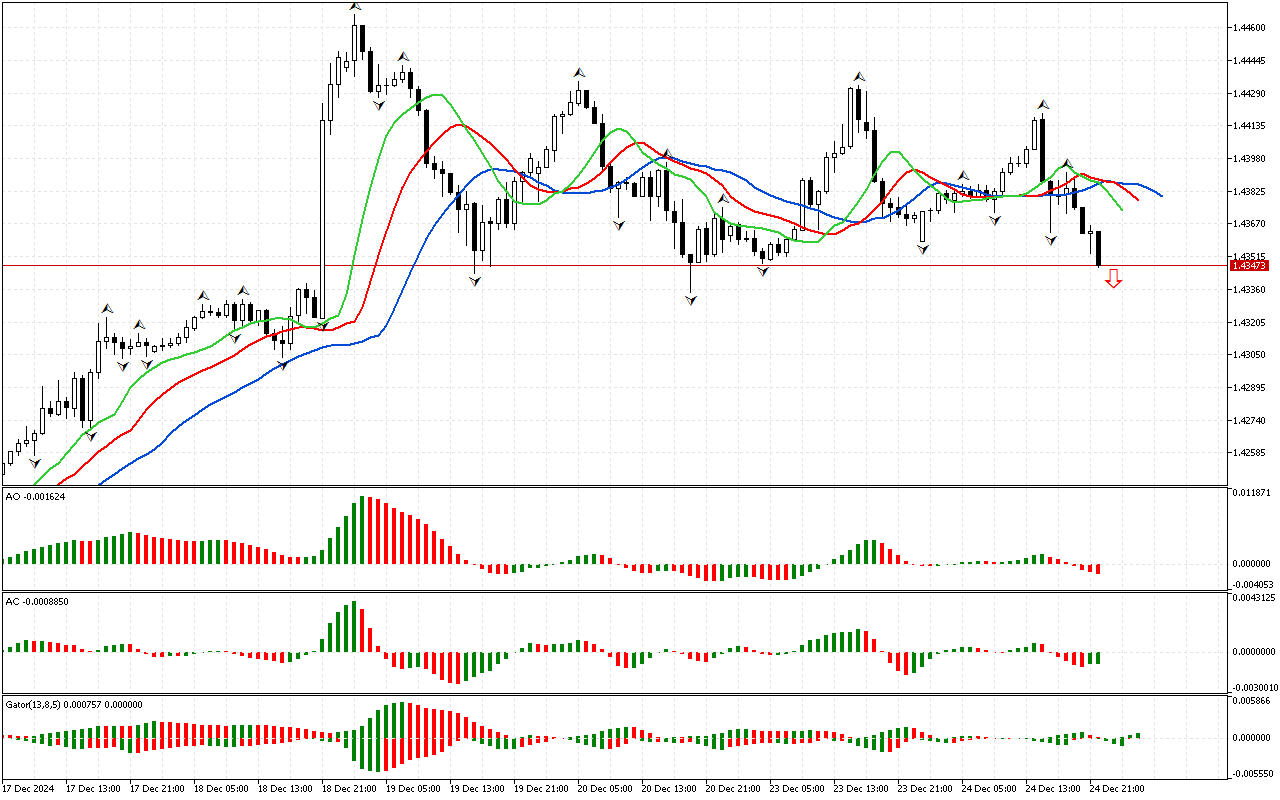Click the 20 Dec 05:00 time label

click(x=605, y=788)
